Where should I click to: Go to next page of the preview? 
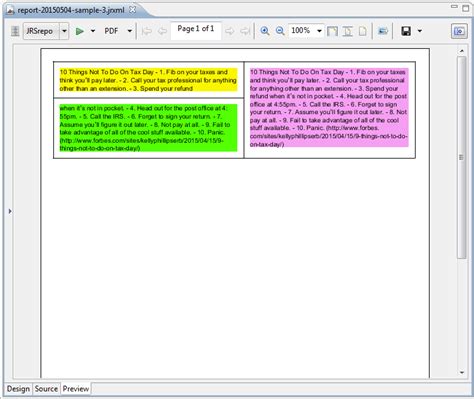coord(229,31)
